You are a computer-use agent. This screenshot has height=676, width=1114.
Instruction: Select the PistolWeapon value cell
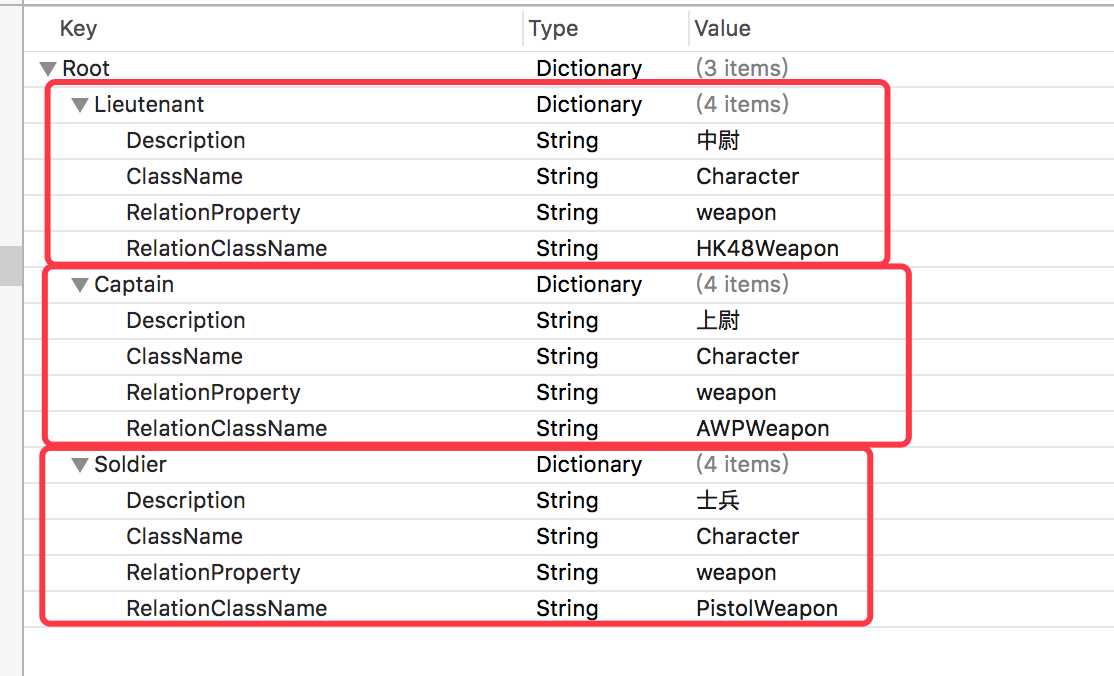(x=767, y=608)
